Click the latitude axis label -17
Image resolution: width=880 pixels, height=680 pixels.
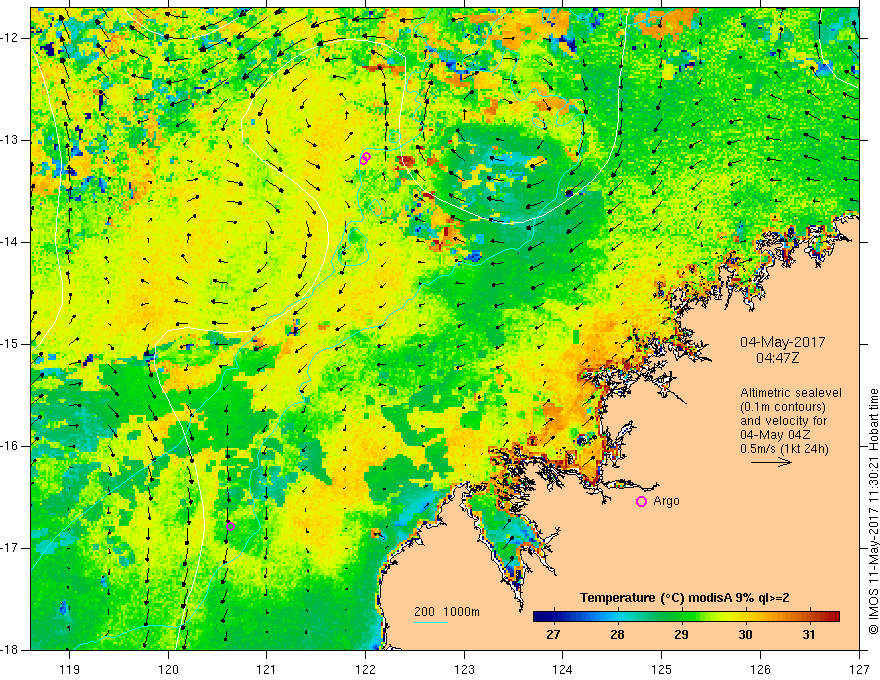click(x=11, y=548)
